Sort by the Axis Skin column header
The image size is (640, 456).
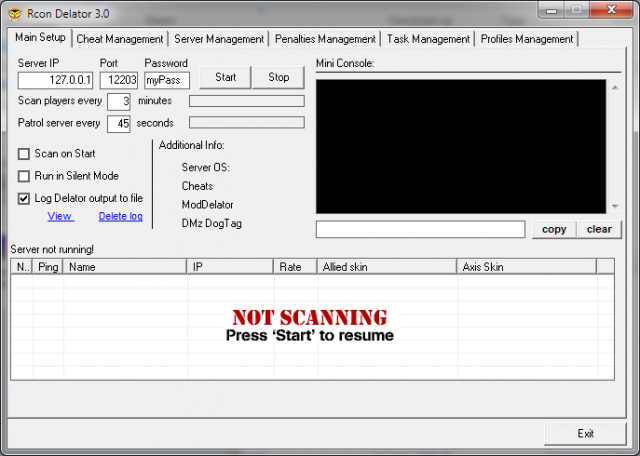(527, 267)
